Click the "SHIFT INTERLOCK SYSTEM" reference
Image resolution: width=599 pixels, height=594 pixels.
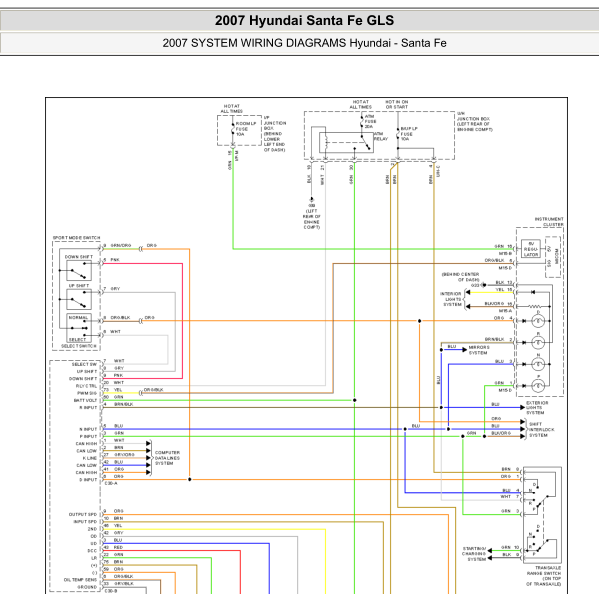(x=541, y=429)
